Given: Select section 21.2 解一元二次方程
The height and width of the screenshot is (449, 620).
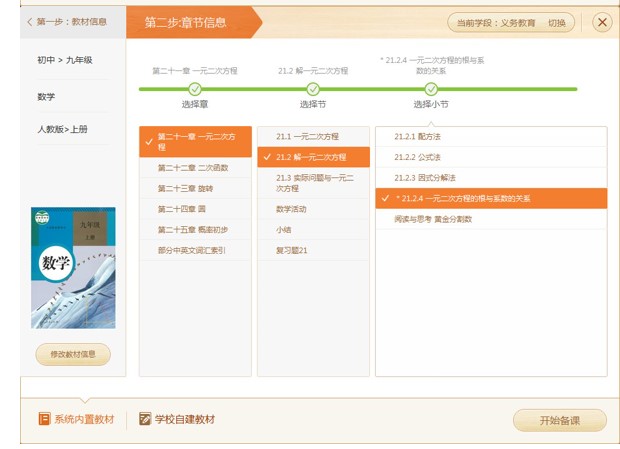Looking at the screenshot, I should pyautogui.click(x=314, y=157).
